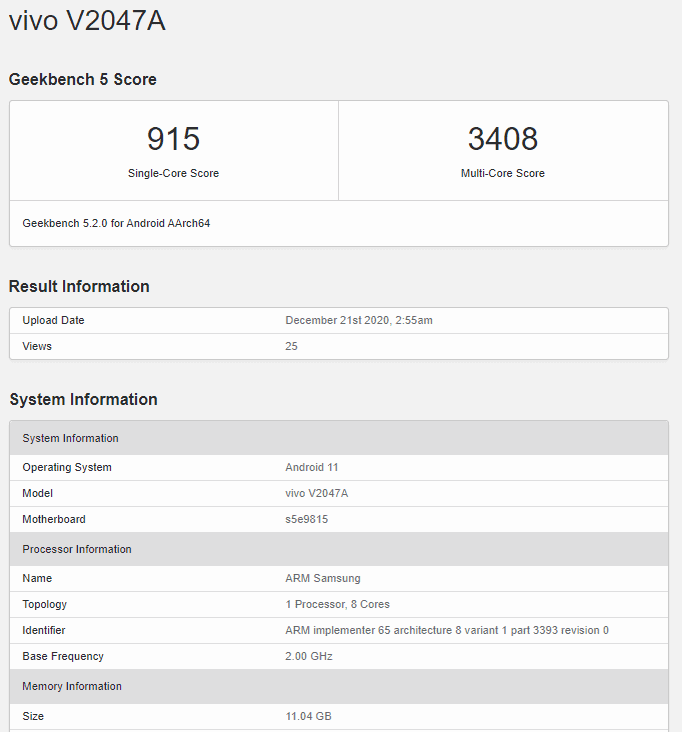
Task: Click the gray 'System Information' table header row
Action: click(339, 438)
